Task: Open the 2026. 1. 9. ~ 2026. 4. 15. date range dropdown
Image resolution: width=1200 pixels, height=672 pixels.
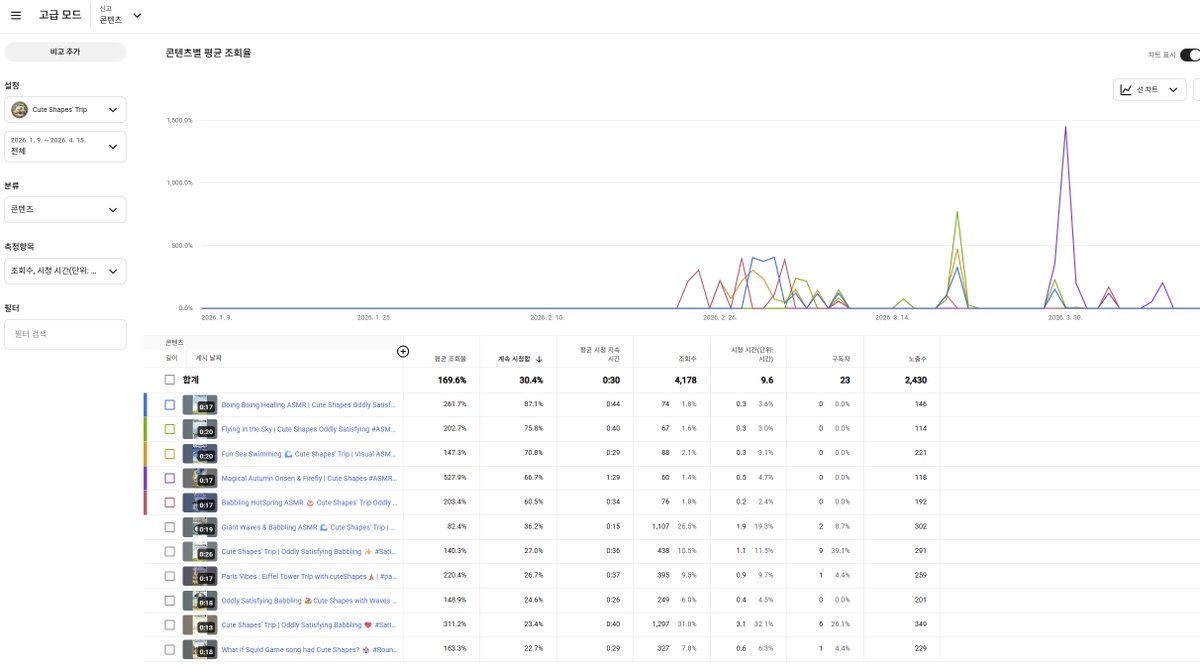Action: click(x=65, y=146)
